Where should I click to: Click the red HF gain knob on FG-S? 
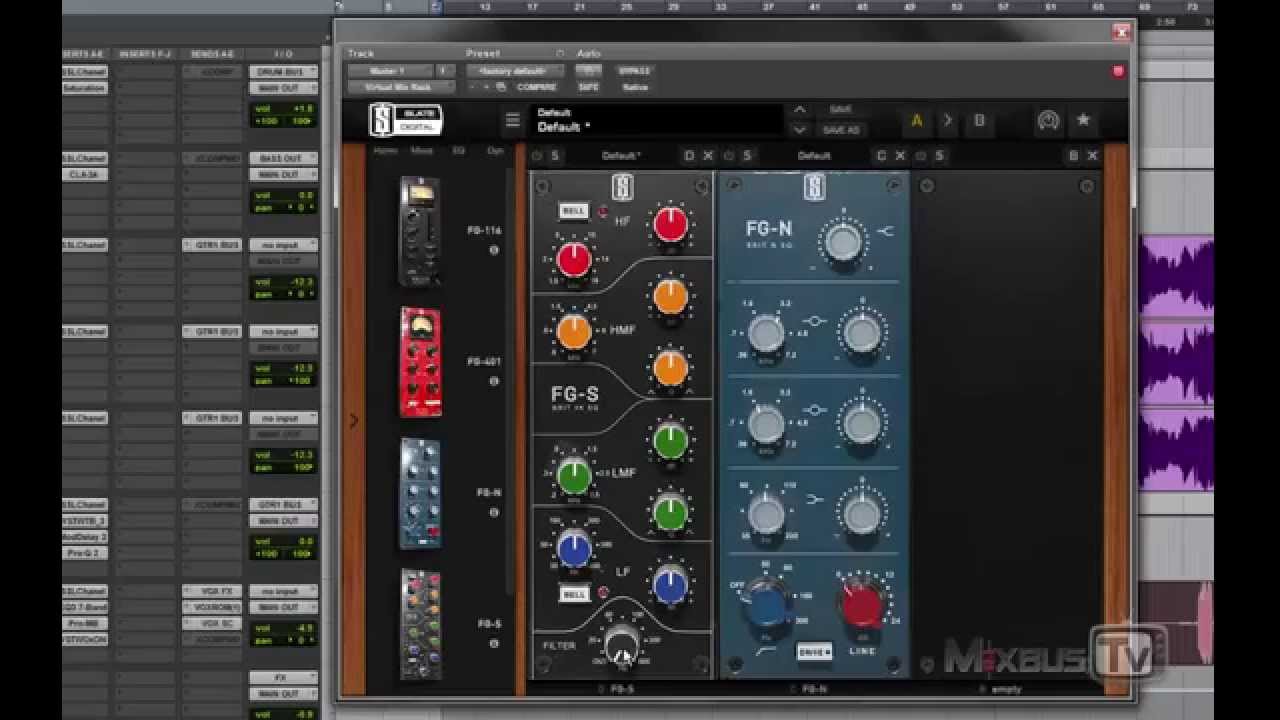click(x=670, y=225)
